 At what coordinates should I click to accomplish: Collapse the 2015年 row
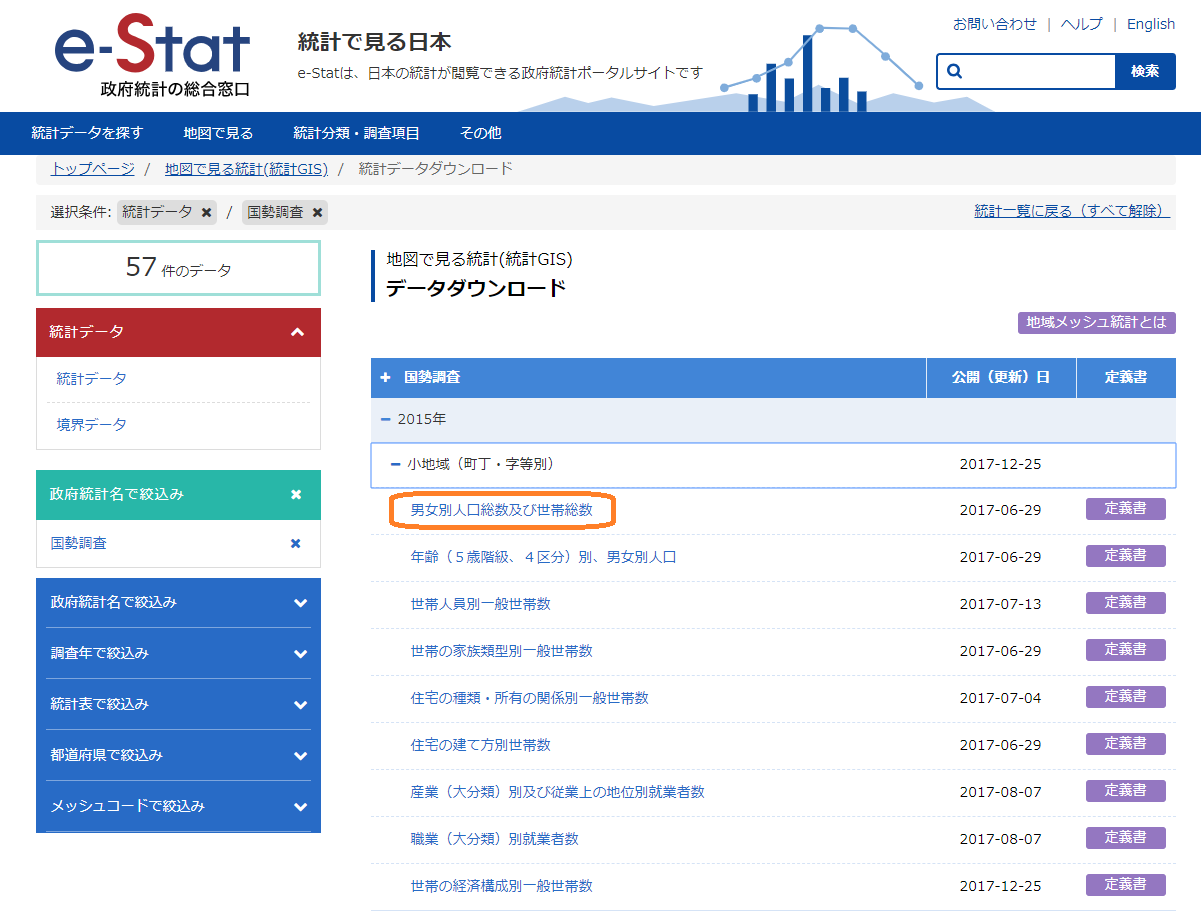(386, 419)
